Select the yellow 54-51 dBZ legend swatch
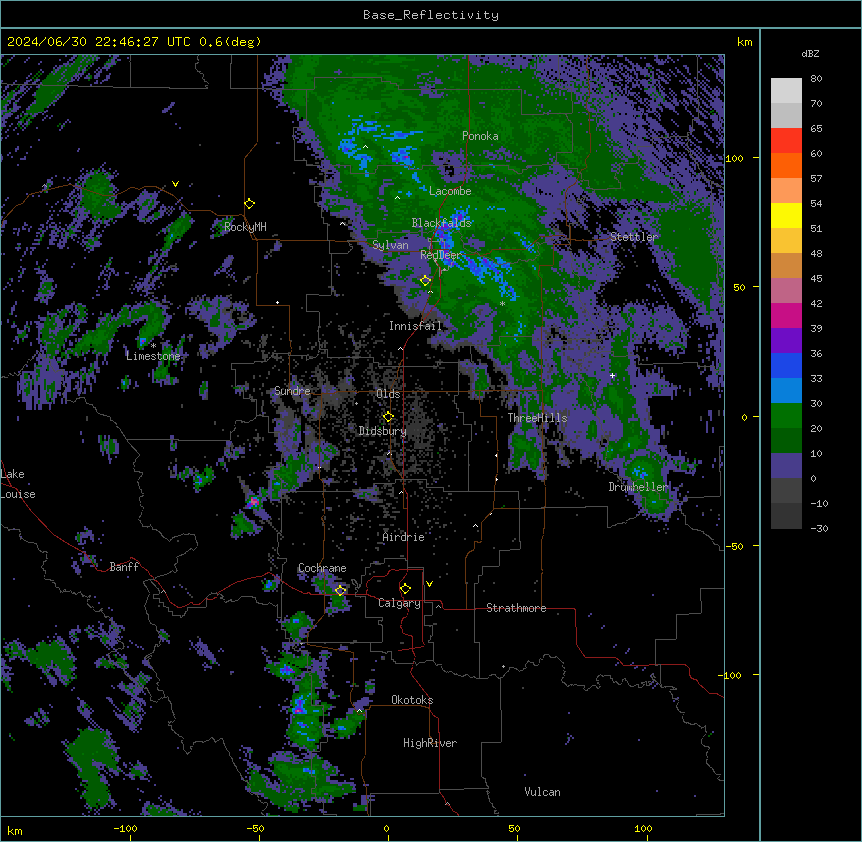Viewport: 862px width, 842px height. click(x=786, y=215)
